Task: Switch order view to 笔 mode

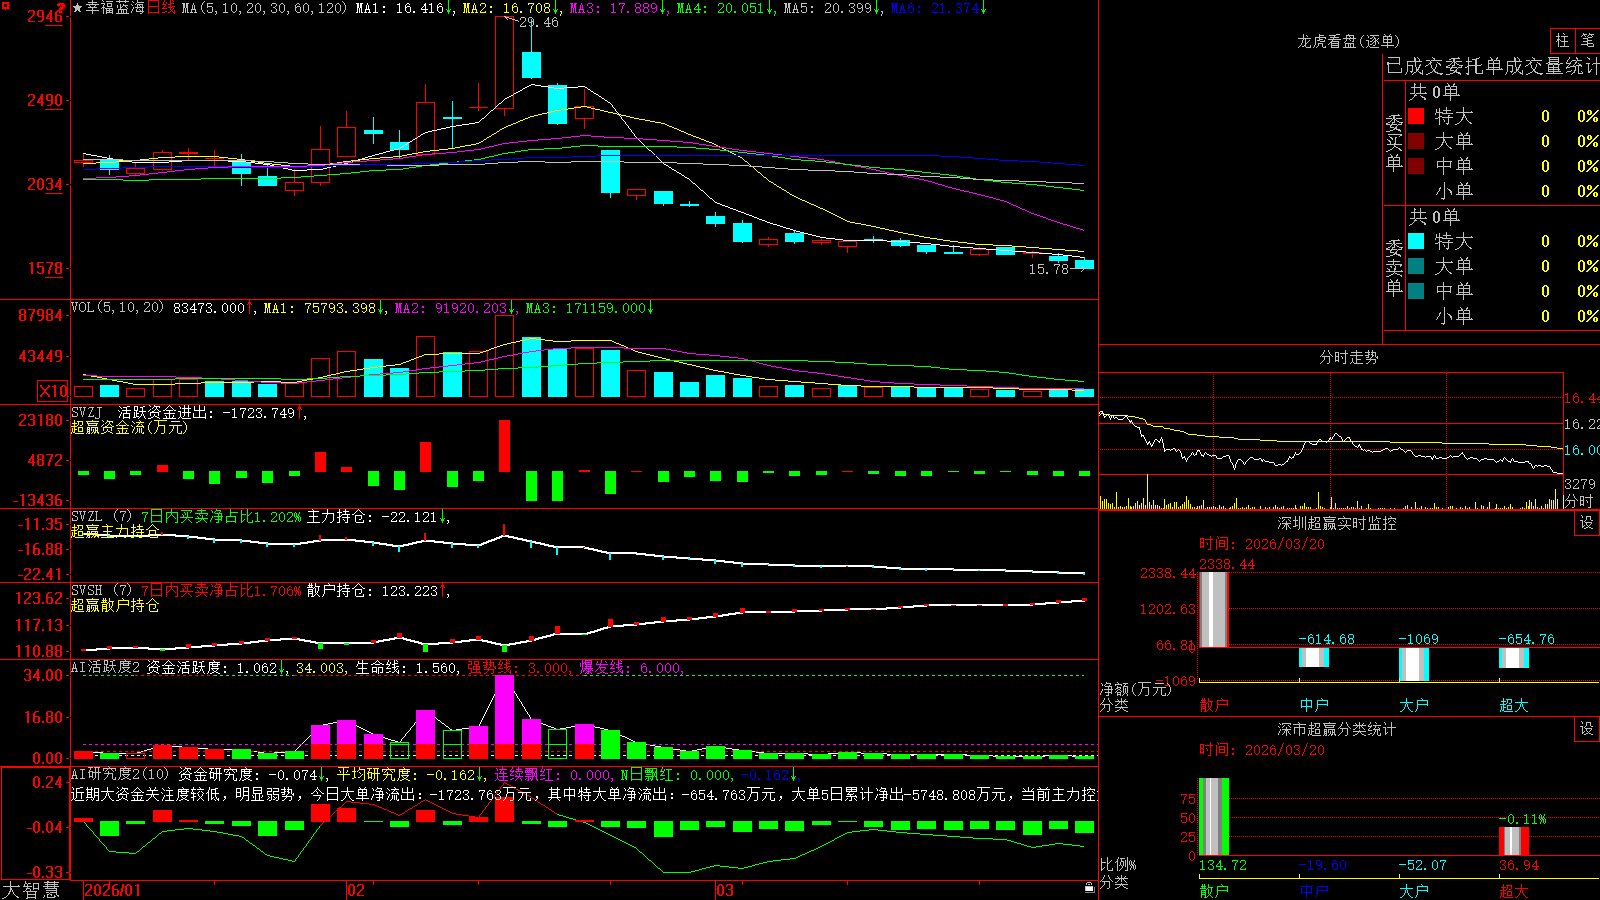Action: [x=1587, y=41]
